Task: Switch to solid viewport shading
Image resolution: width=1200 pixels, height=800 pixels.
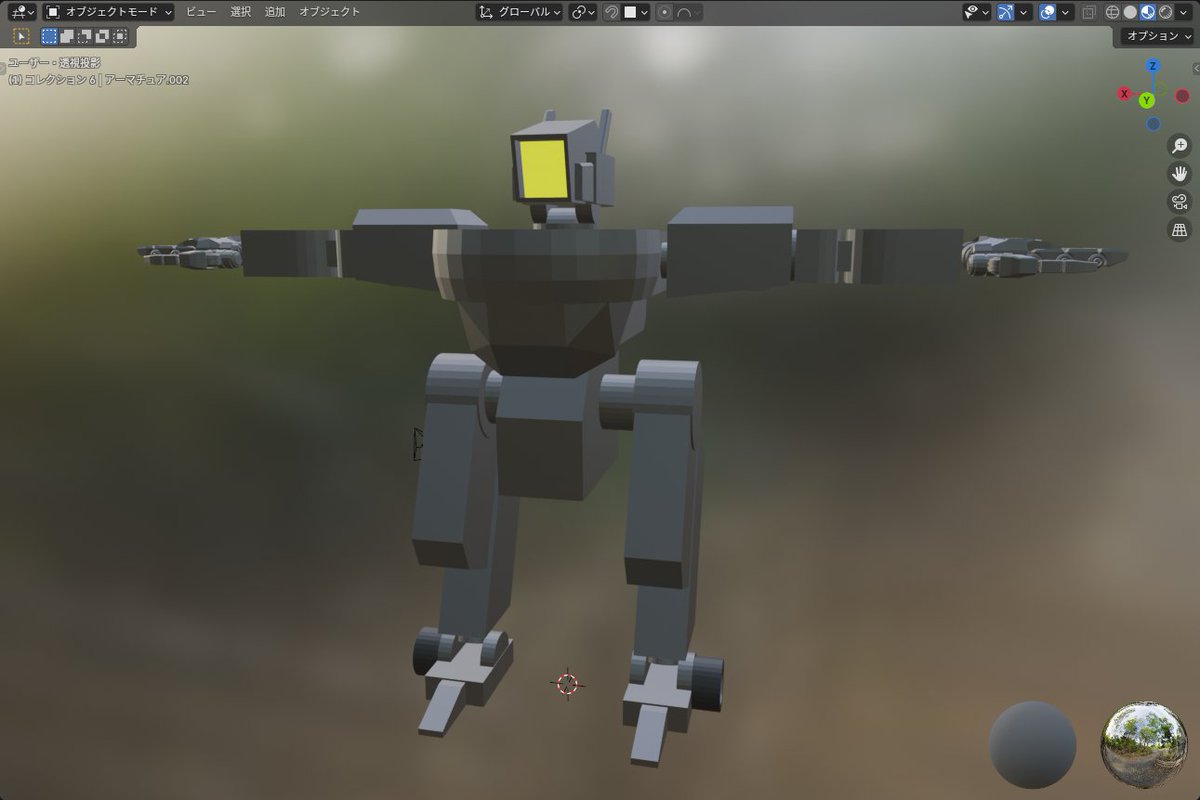Action: (x=1130, y=12)
